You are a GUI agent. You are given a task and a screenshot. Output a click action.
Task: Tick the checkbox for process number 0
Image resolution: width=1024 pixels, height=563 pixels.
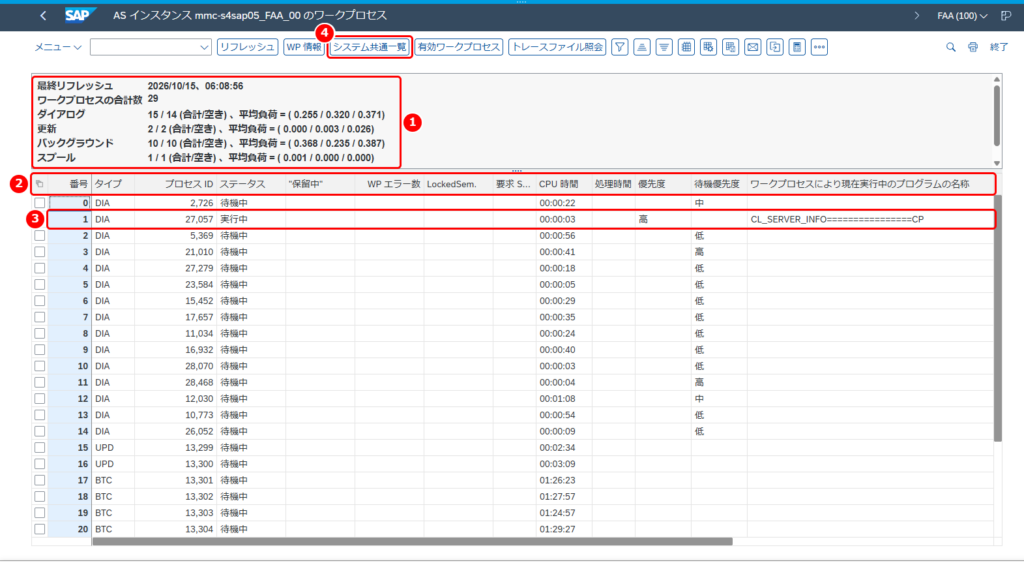(x=40, y=203)
